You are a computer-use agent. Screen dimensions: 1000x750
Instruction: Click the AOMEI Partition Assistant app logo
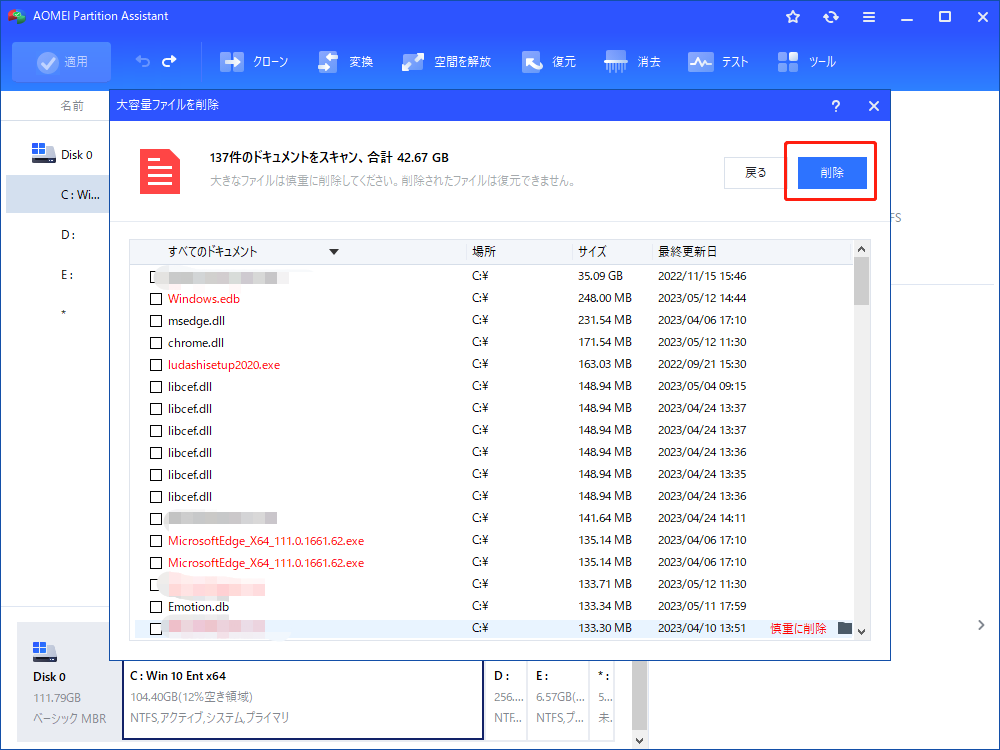17,16
